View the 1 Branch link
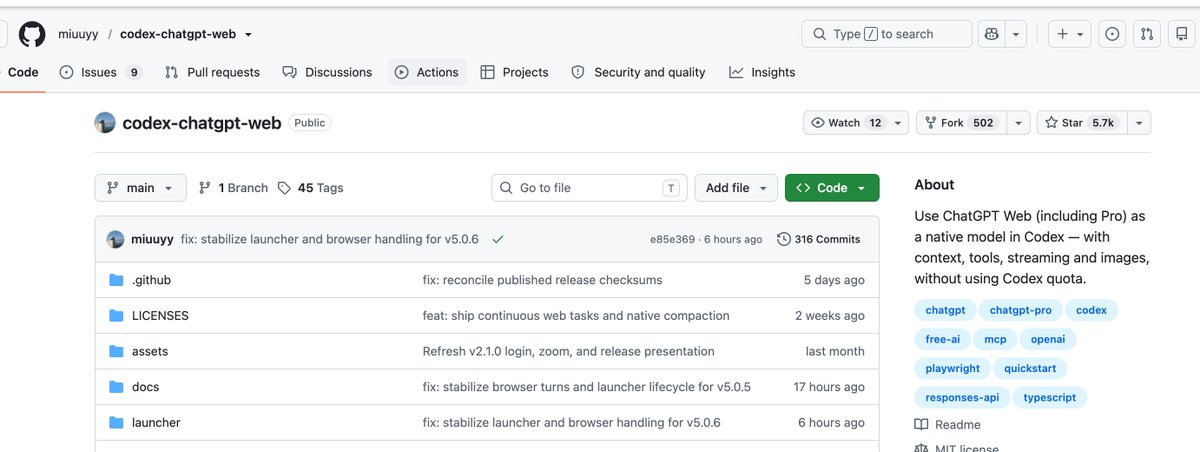This screenshot has width=1200, height=452. pos(234,188)
